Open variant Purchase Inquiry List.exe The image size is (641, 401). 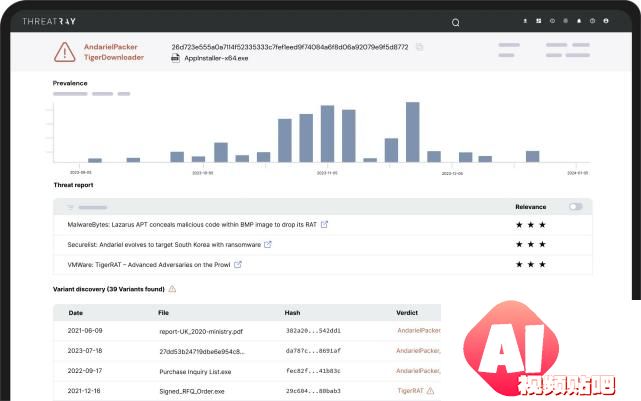tap(195, 372)
